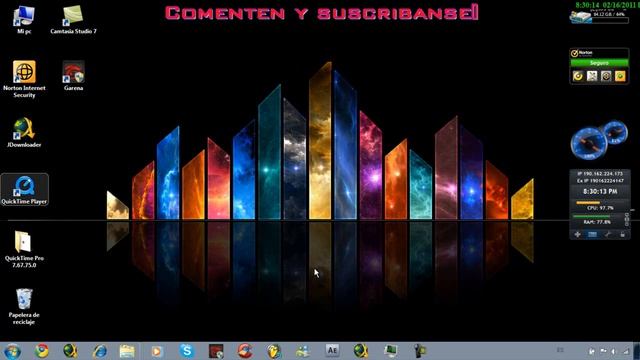Viewport: 640px width, 360px height.
Task: Click Show desktop button at taskbar end
Action: [x=637, y=351]
